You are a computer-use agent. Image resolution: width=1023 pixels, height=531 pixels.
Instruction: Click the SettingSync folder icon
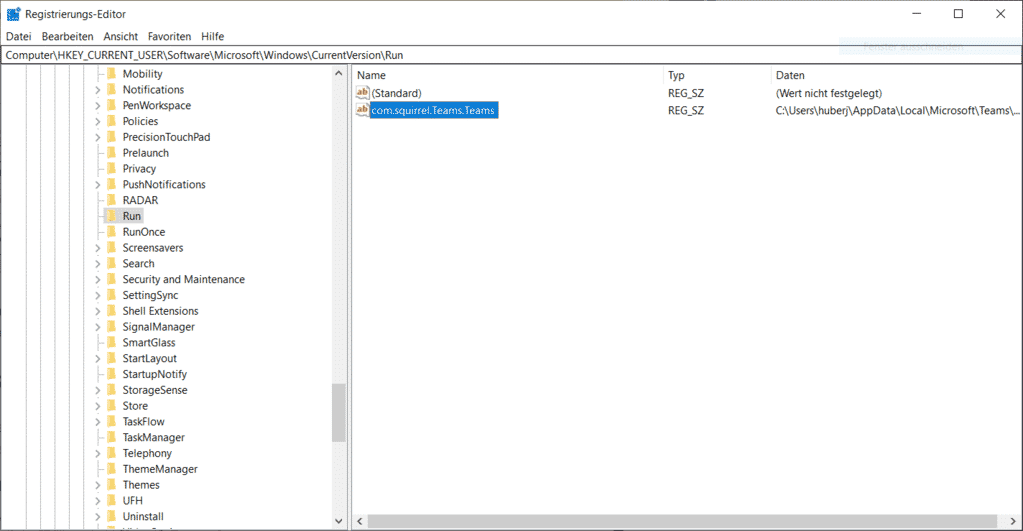[112, 295]
